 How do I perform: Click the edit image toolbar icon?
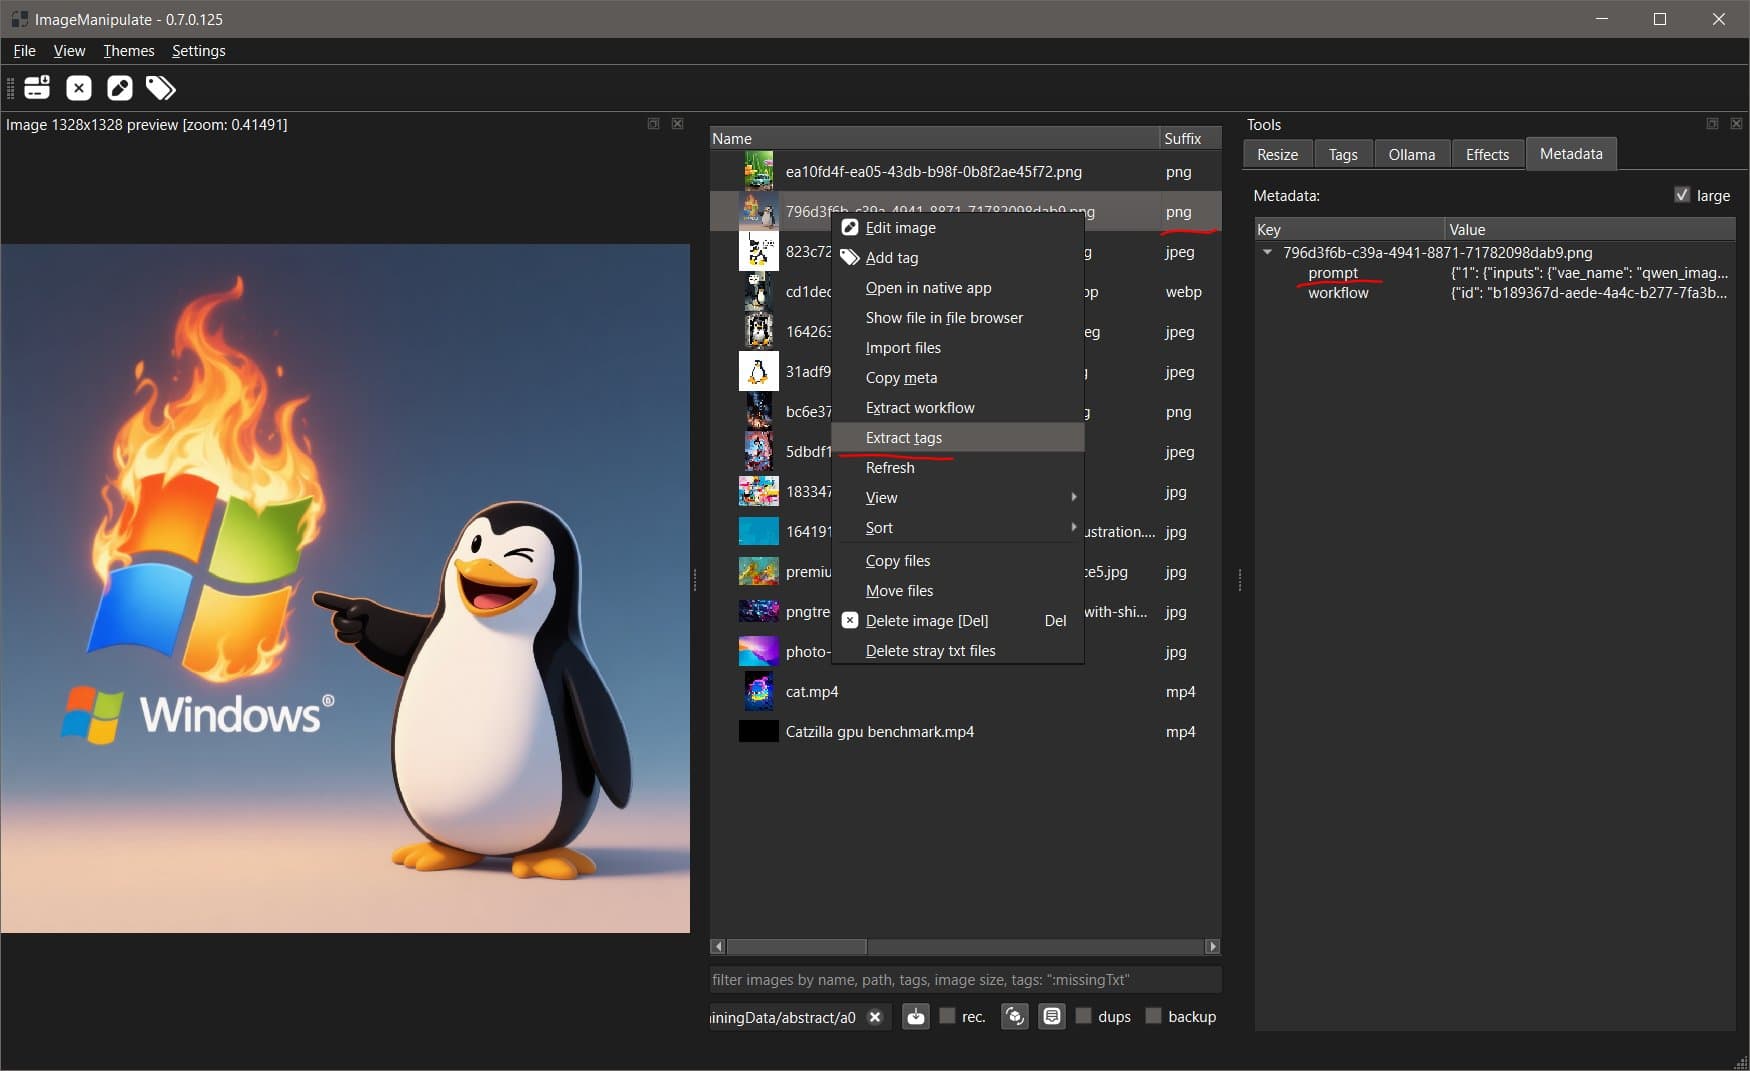click(120, 88)
